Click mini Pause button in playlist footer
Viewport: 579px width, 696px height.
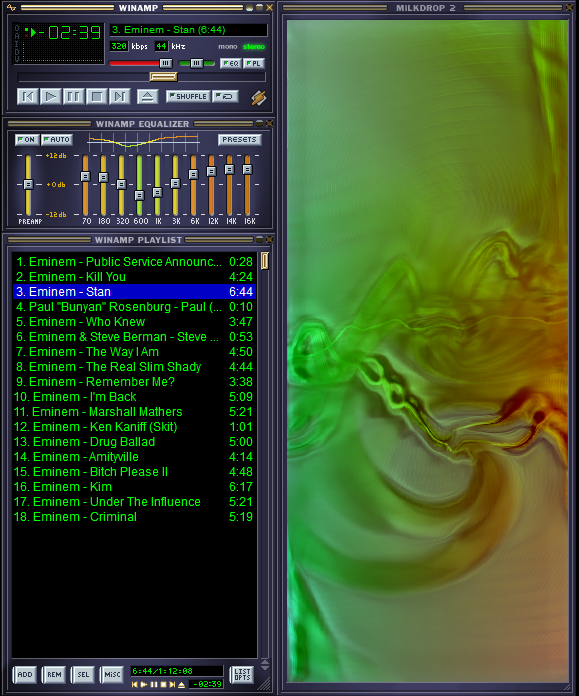coord(154,684)
